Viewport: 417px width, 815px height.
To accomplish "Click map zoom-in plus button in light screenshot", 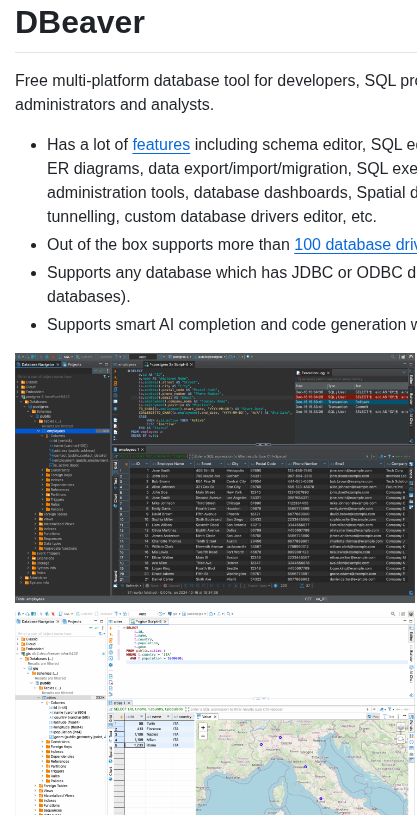I will [x=203, y=727].
